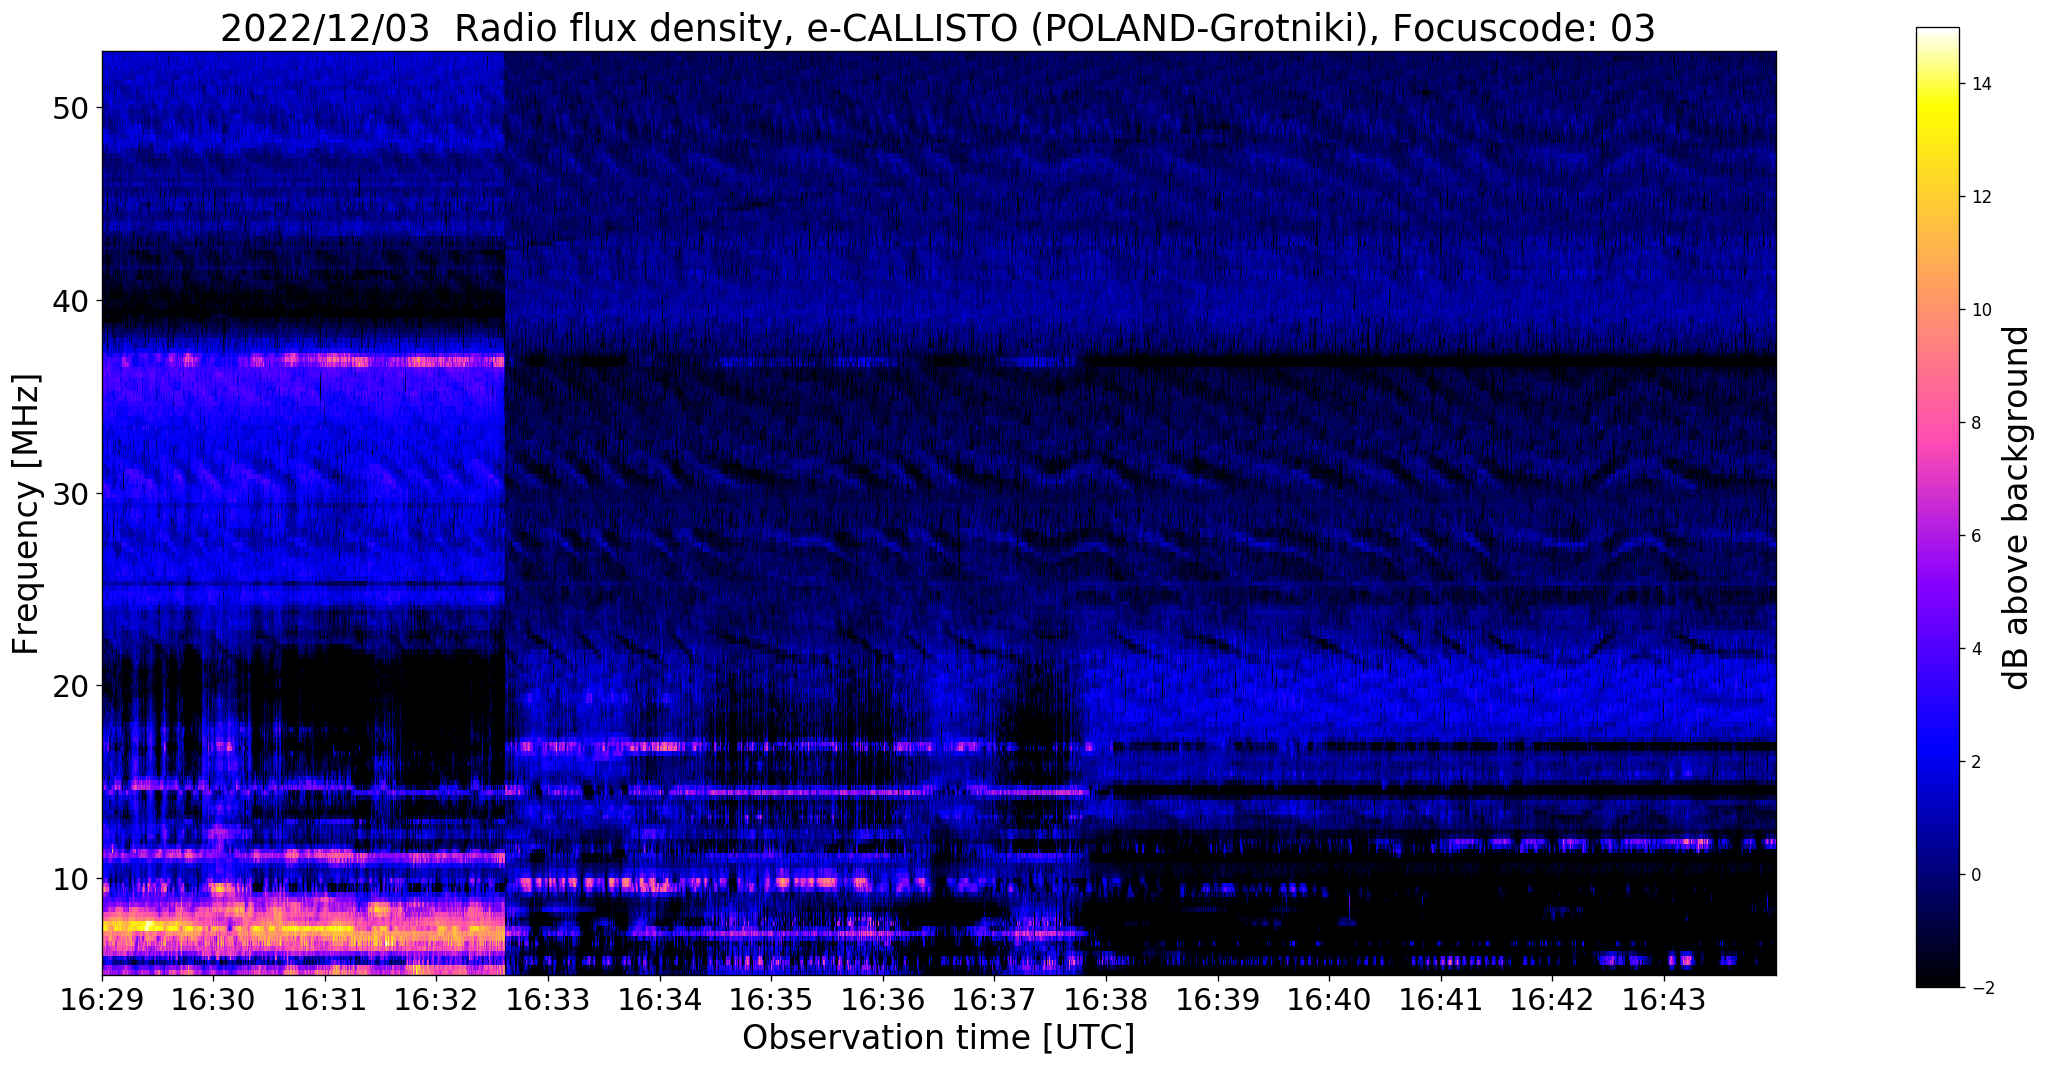Click the 16:39 time tick label

(1217, 1000)
